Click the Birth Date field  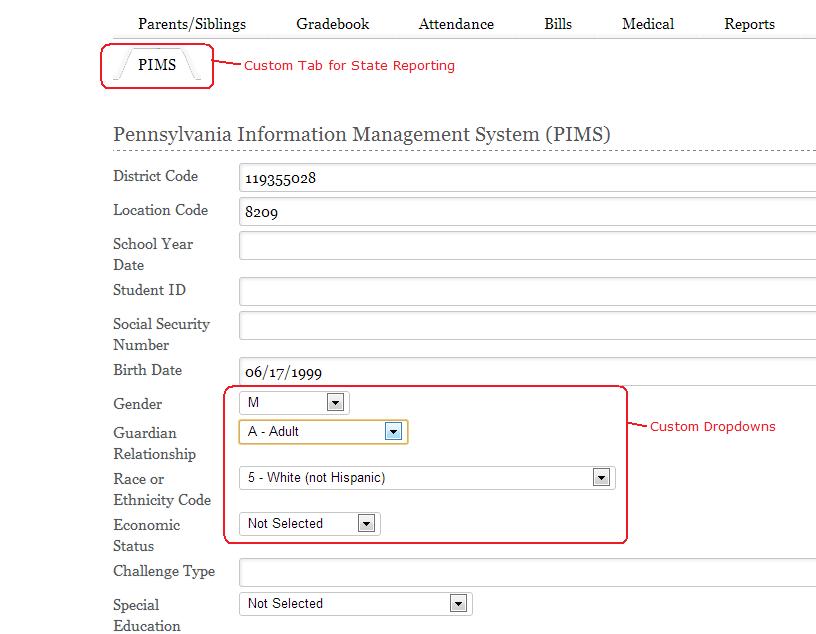point(527,372)
